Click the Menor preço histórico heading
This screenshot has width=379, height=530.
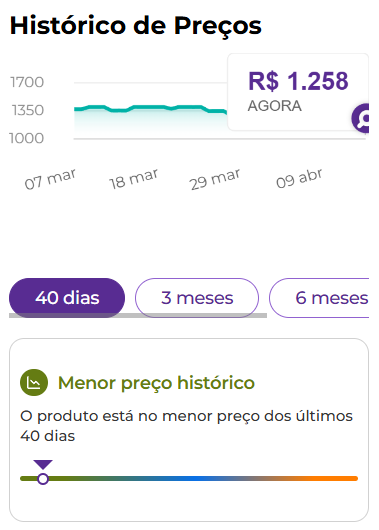(x=156, y=383)
